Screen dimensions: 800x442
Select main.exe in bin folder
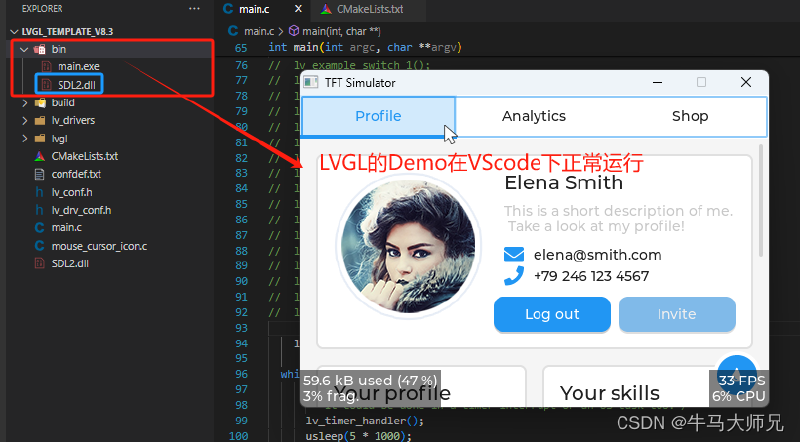click(79, 66)
